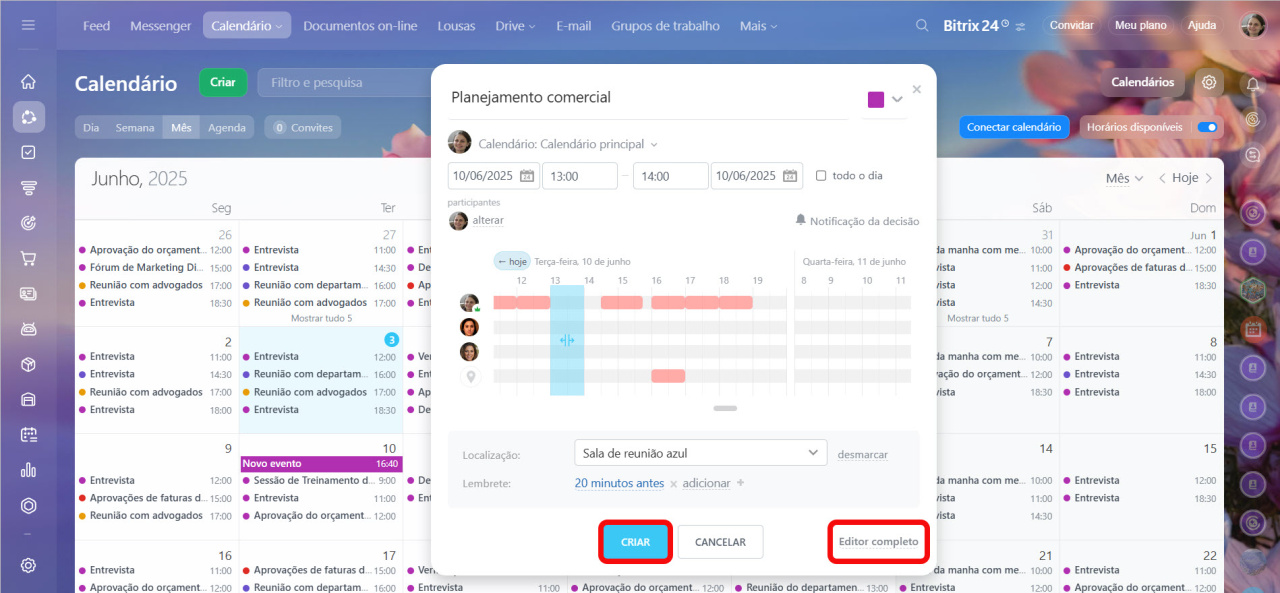Switch to Agenda view tab
The height and width of the screenshot is (593, 1280).
(x=227, y=127)
